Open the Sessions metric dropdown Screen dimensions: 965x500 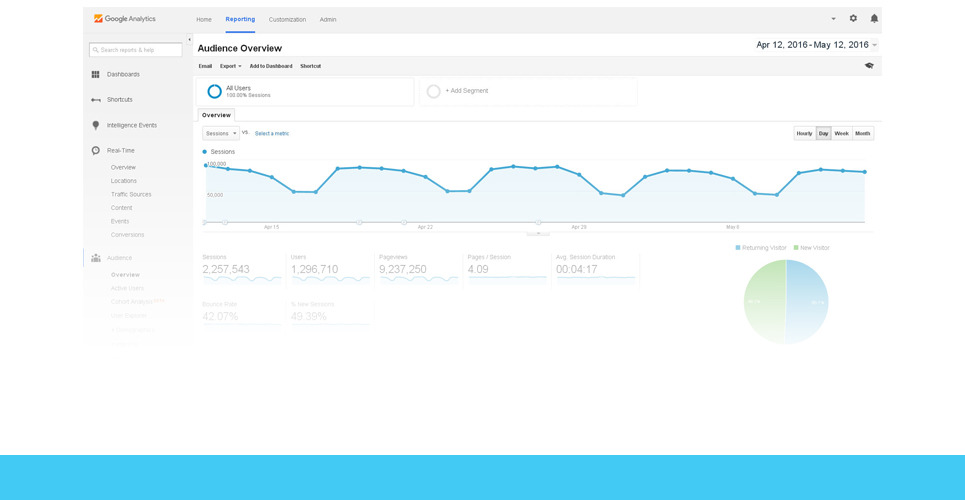click(221, 133)
